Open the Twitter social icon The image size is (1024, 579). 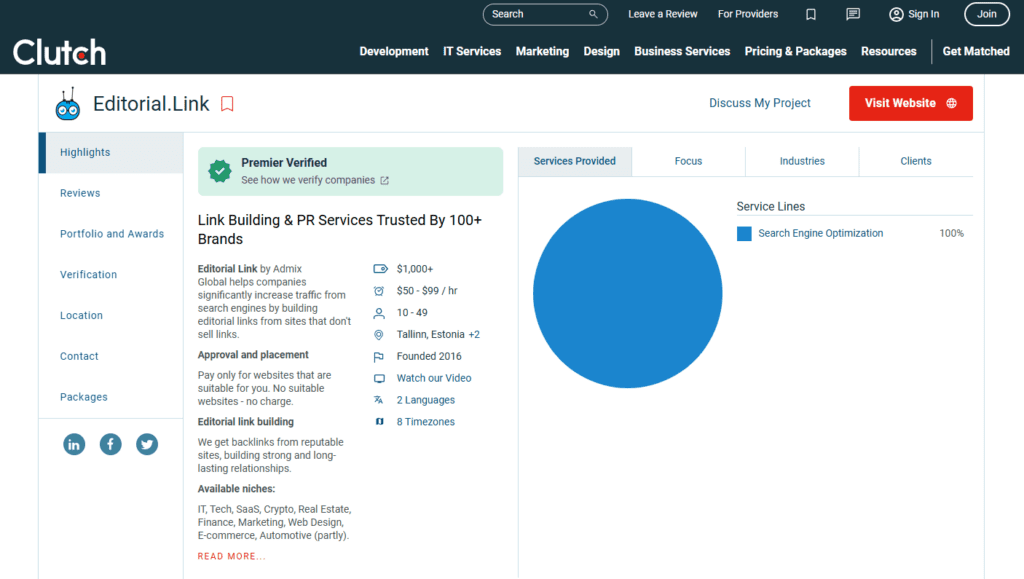click(x=147, y=445)
